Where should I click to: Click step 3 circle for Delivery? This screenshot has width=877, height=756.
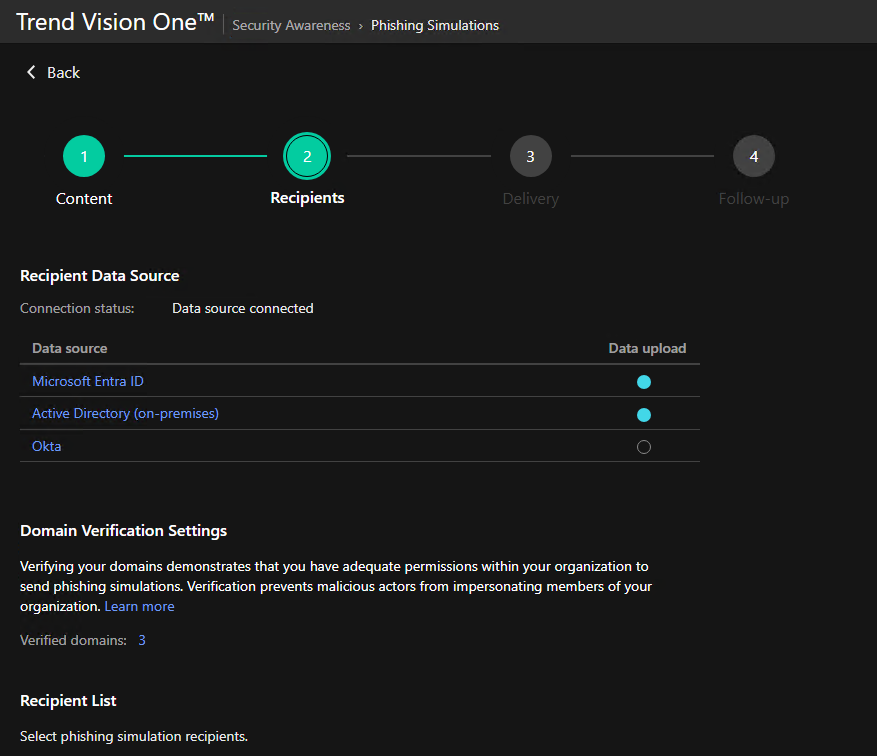click(530, 156)
